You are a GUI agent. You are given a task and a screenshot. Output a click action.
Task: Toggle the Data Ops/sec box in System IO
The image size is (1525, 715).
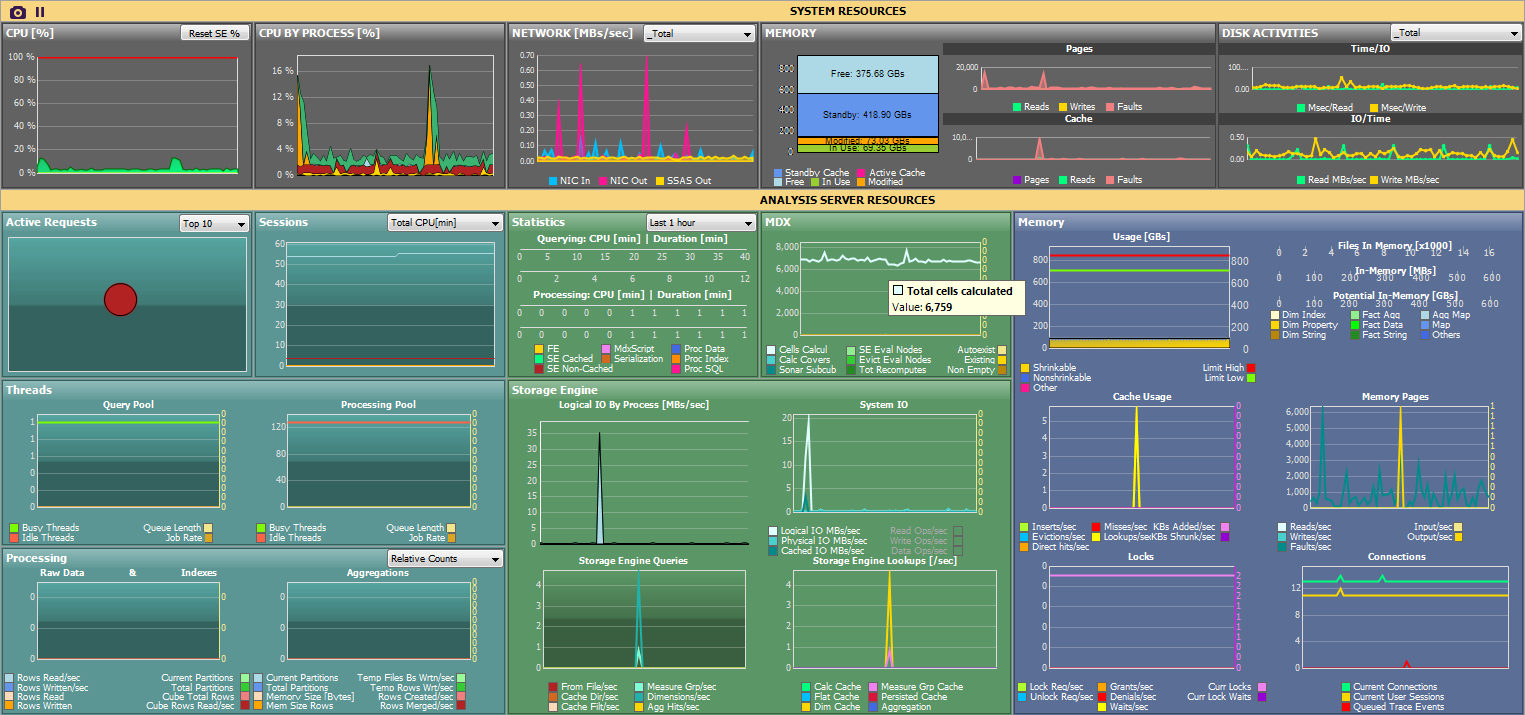[x=958, y=551]
